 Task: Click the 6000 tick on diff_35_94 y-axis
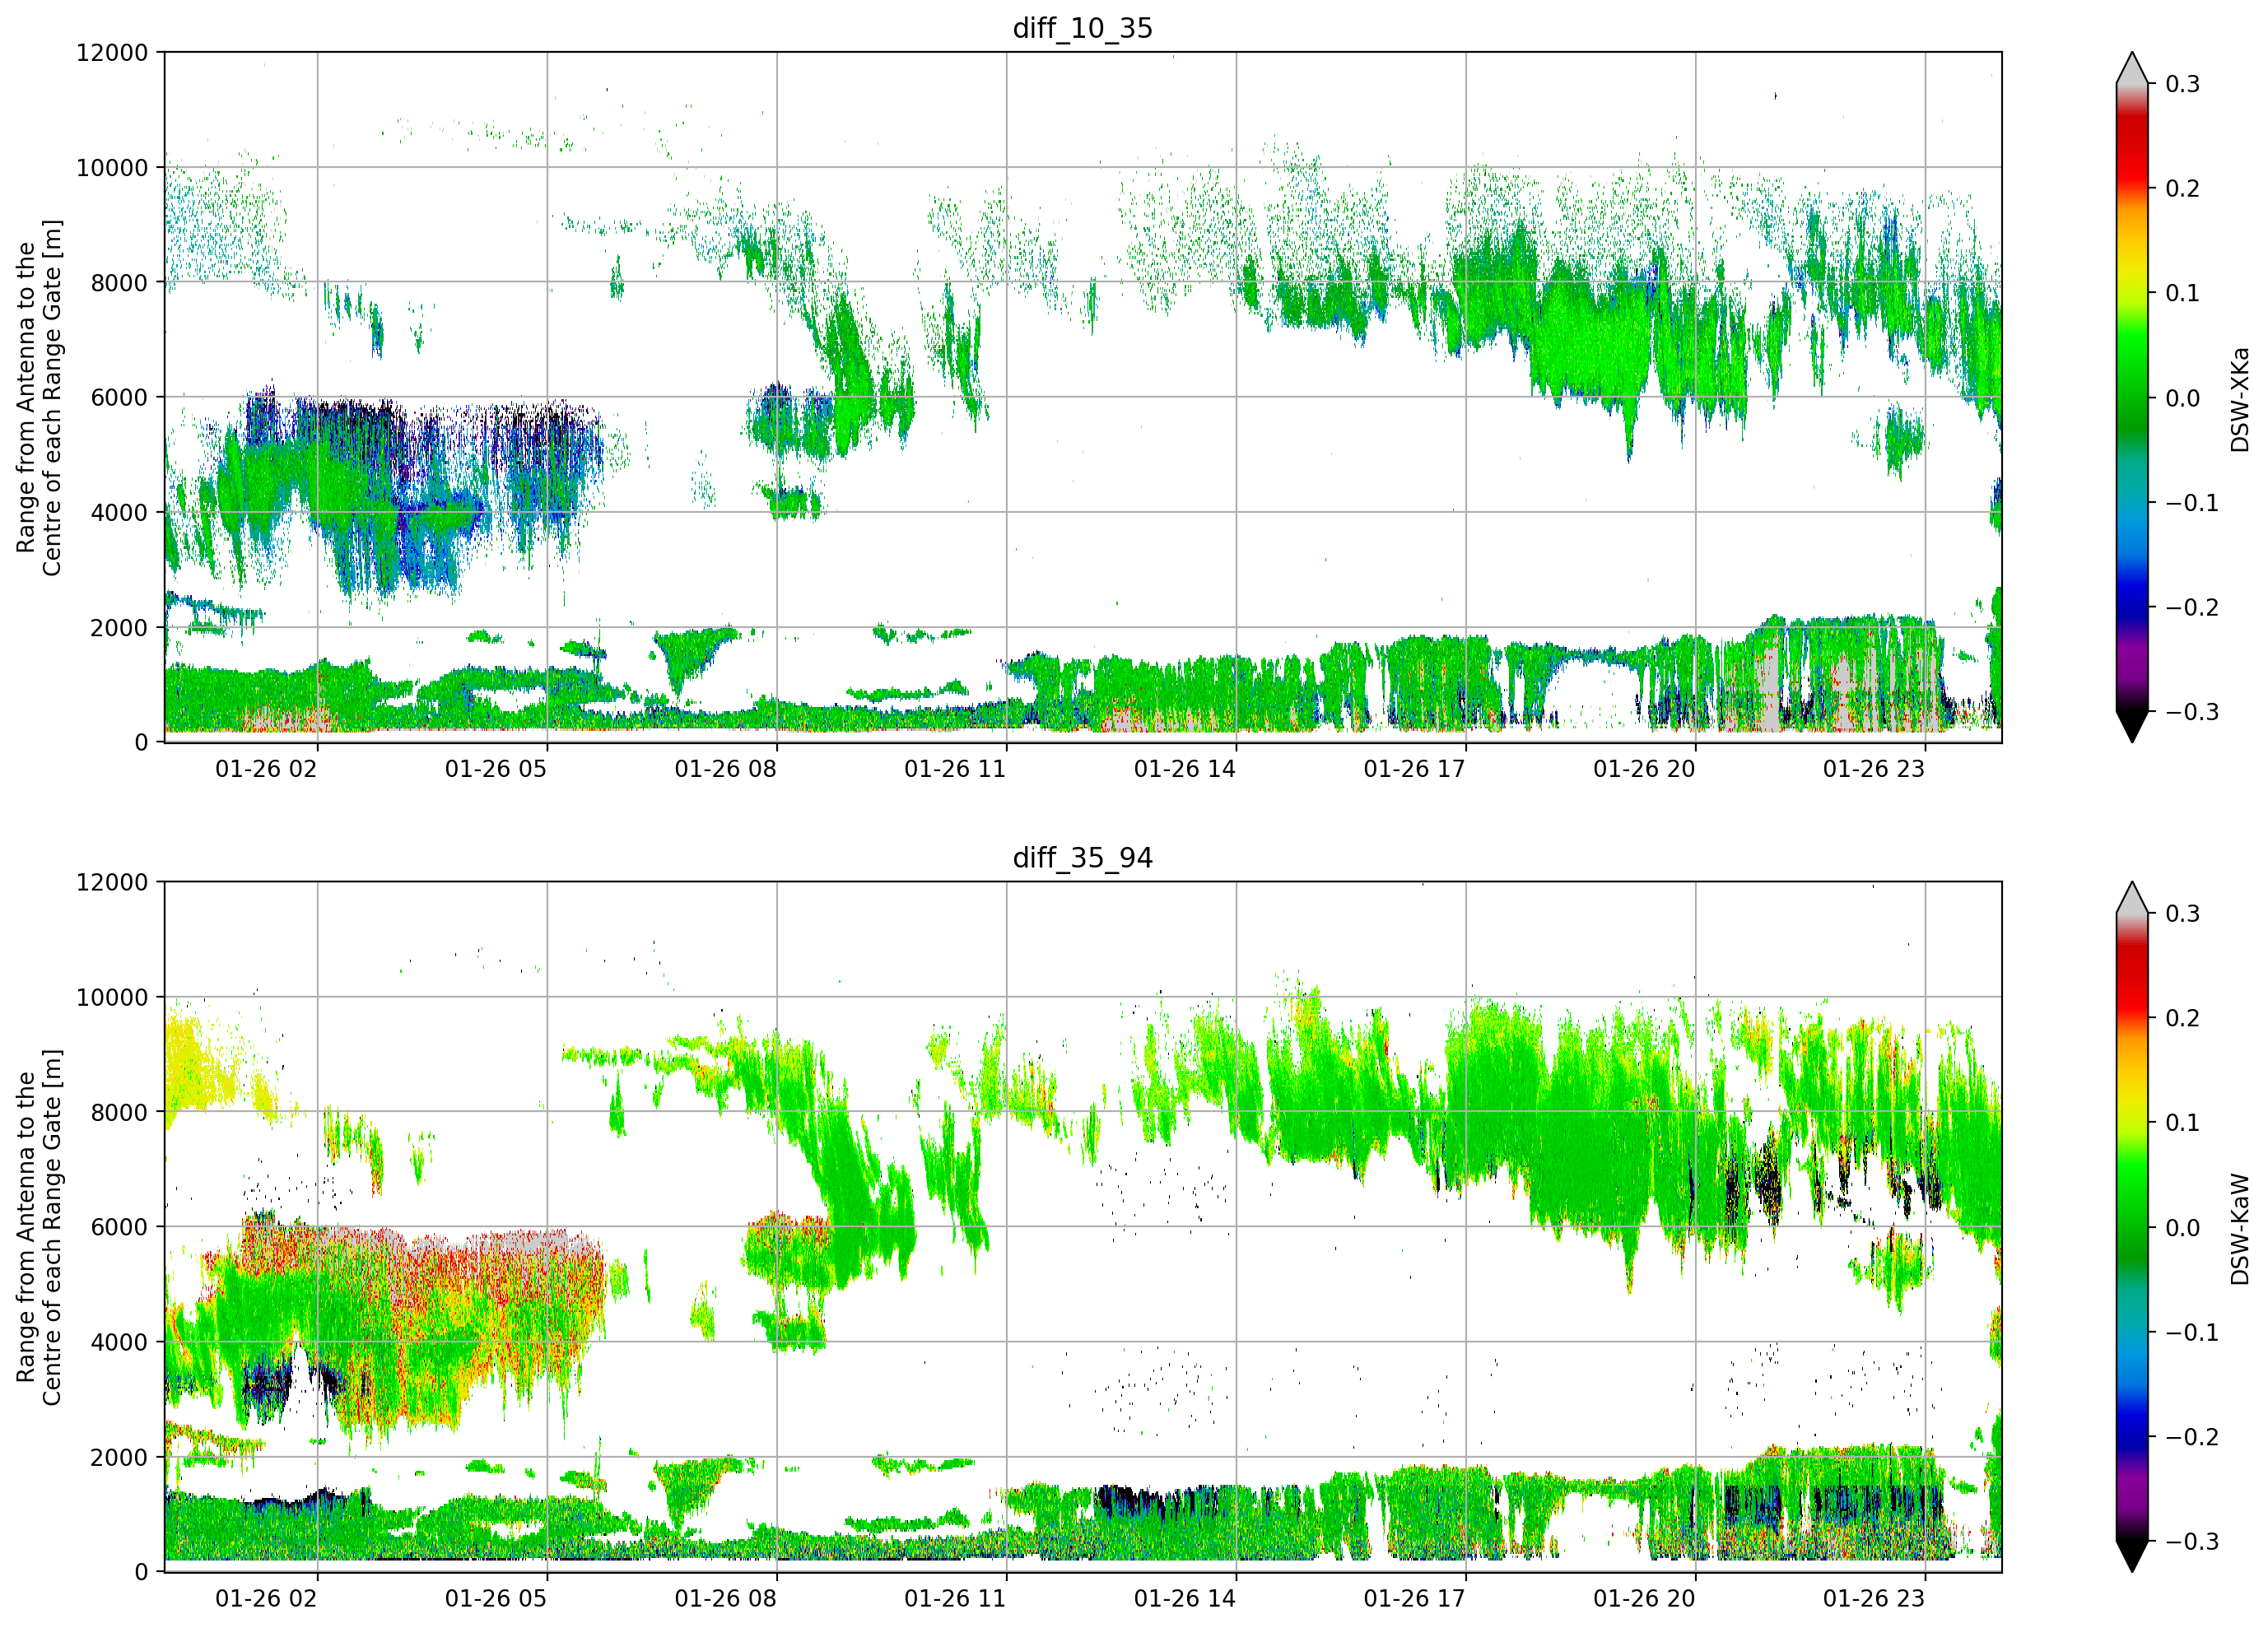tap(119, 1227)
